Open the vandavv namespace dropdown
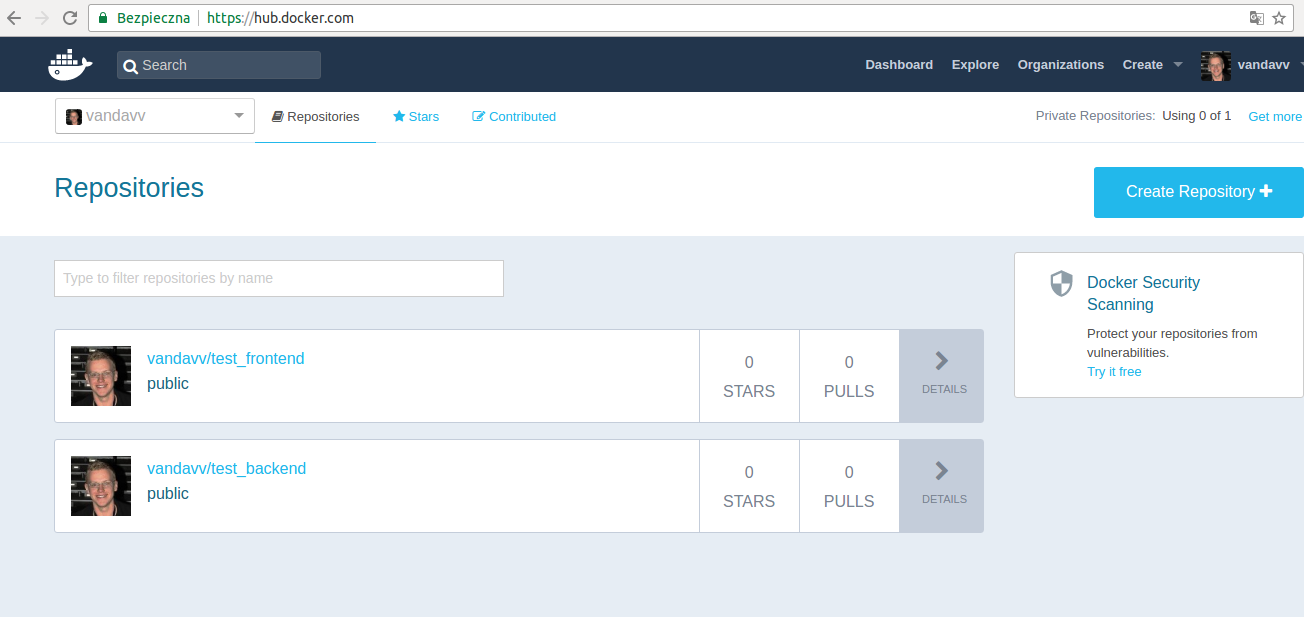Image resolution: width=1304 pixels, height=617 pixels. 155,116
